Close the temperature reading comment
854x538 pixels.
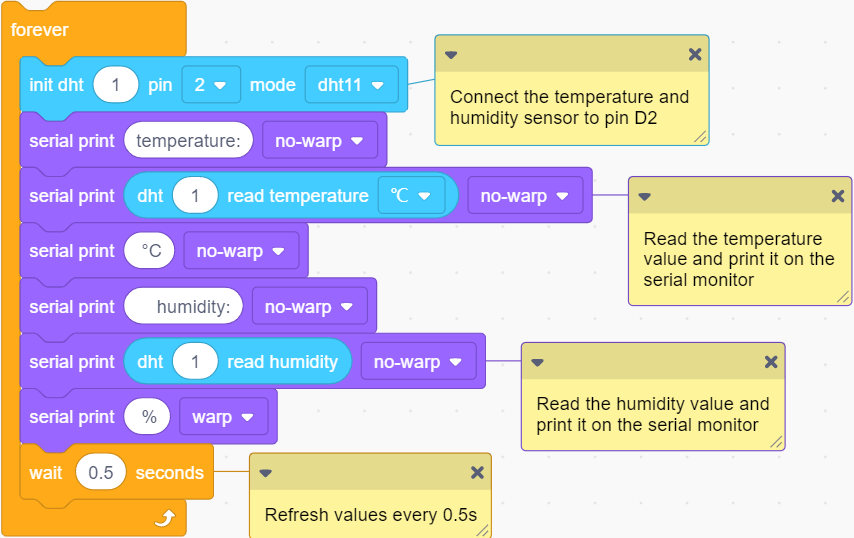tap(838, 196)
